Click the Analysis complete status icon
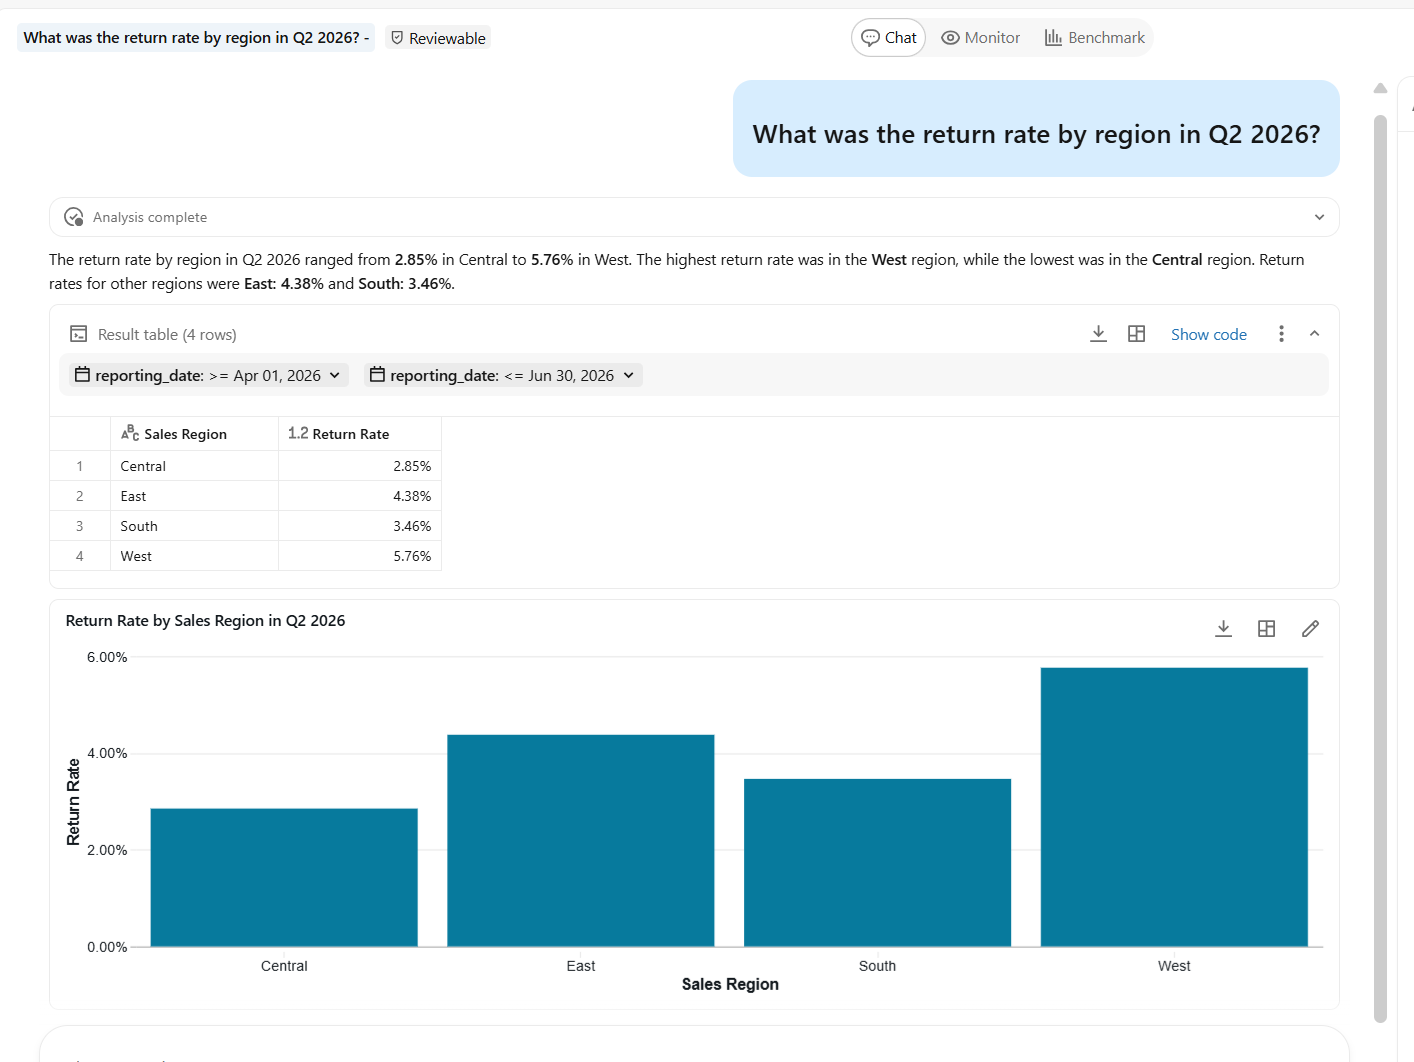 click(x=74, y=217)
